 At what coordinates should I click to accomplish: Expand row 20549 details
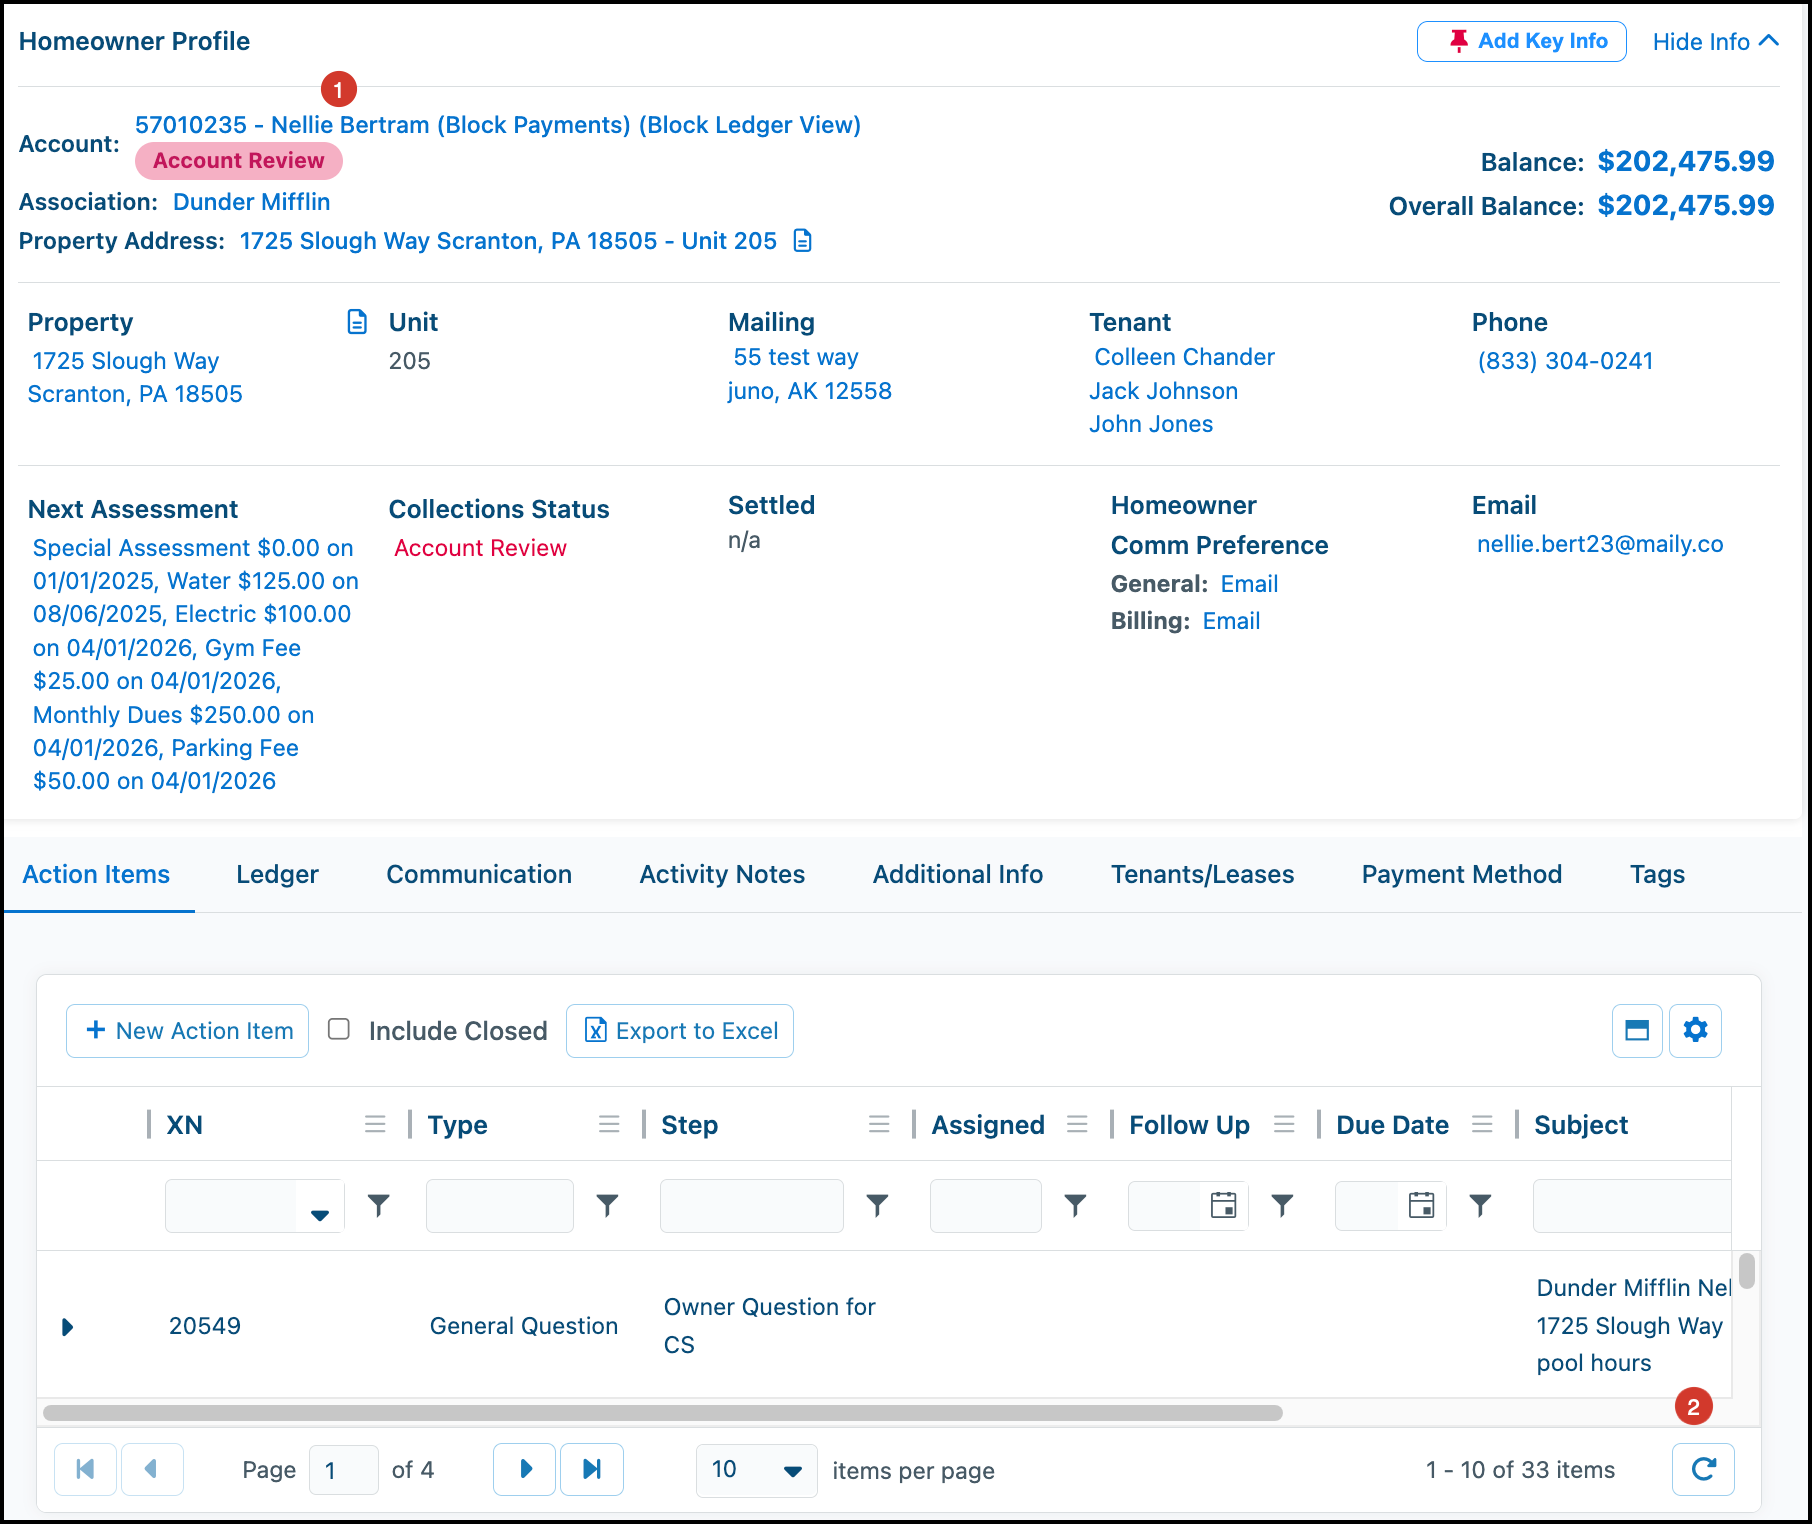click(x=68, y=1327)
